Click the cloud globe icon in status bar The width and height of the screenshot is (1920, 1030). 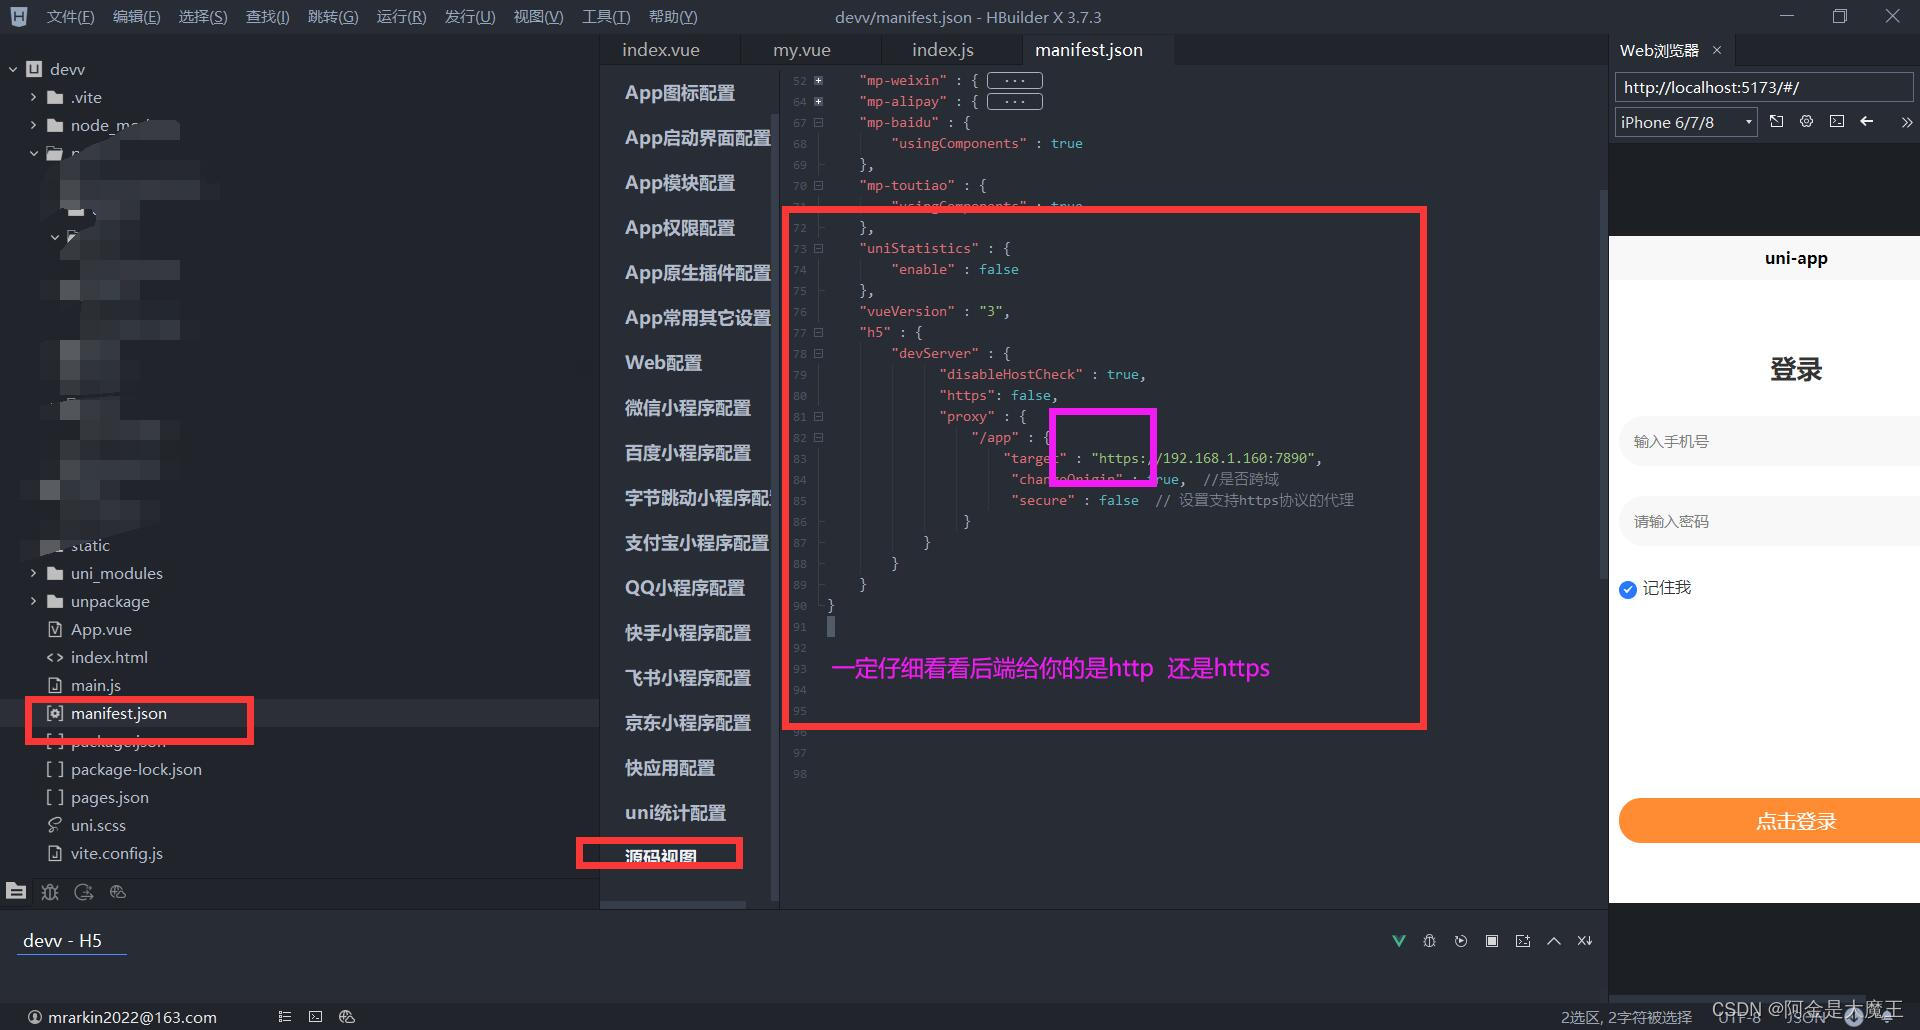click(347, 1017)
